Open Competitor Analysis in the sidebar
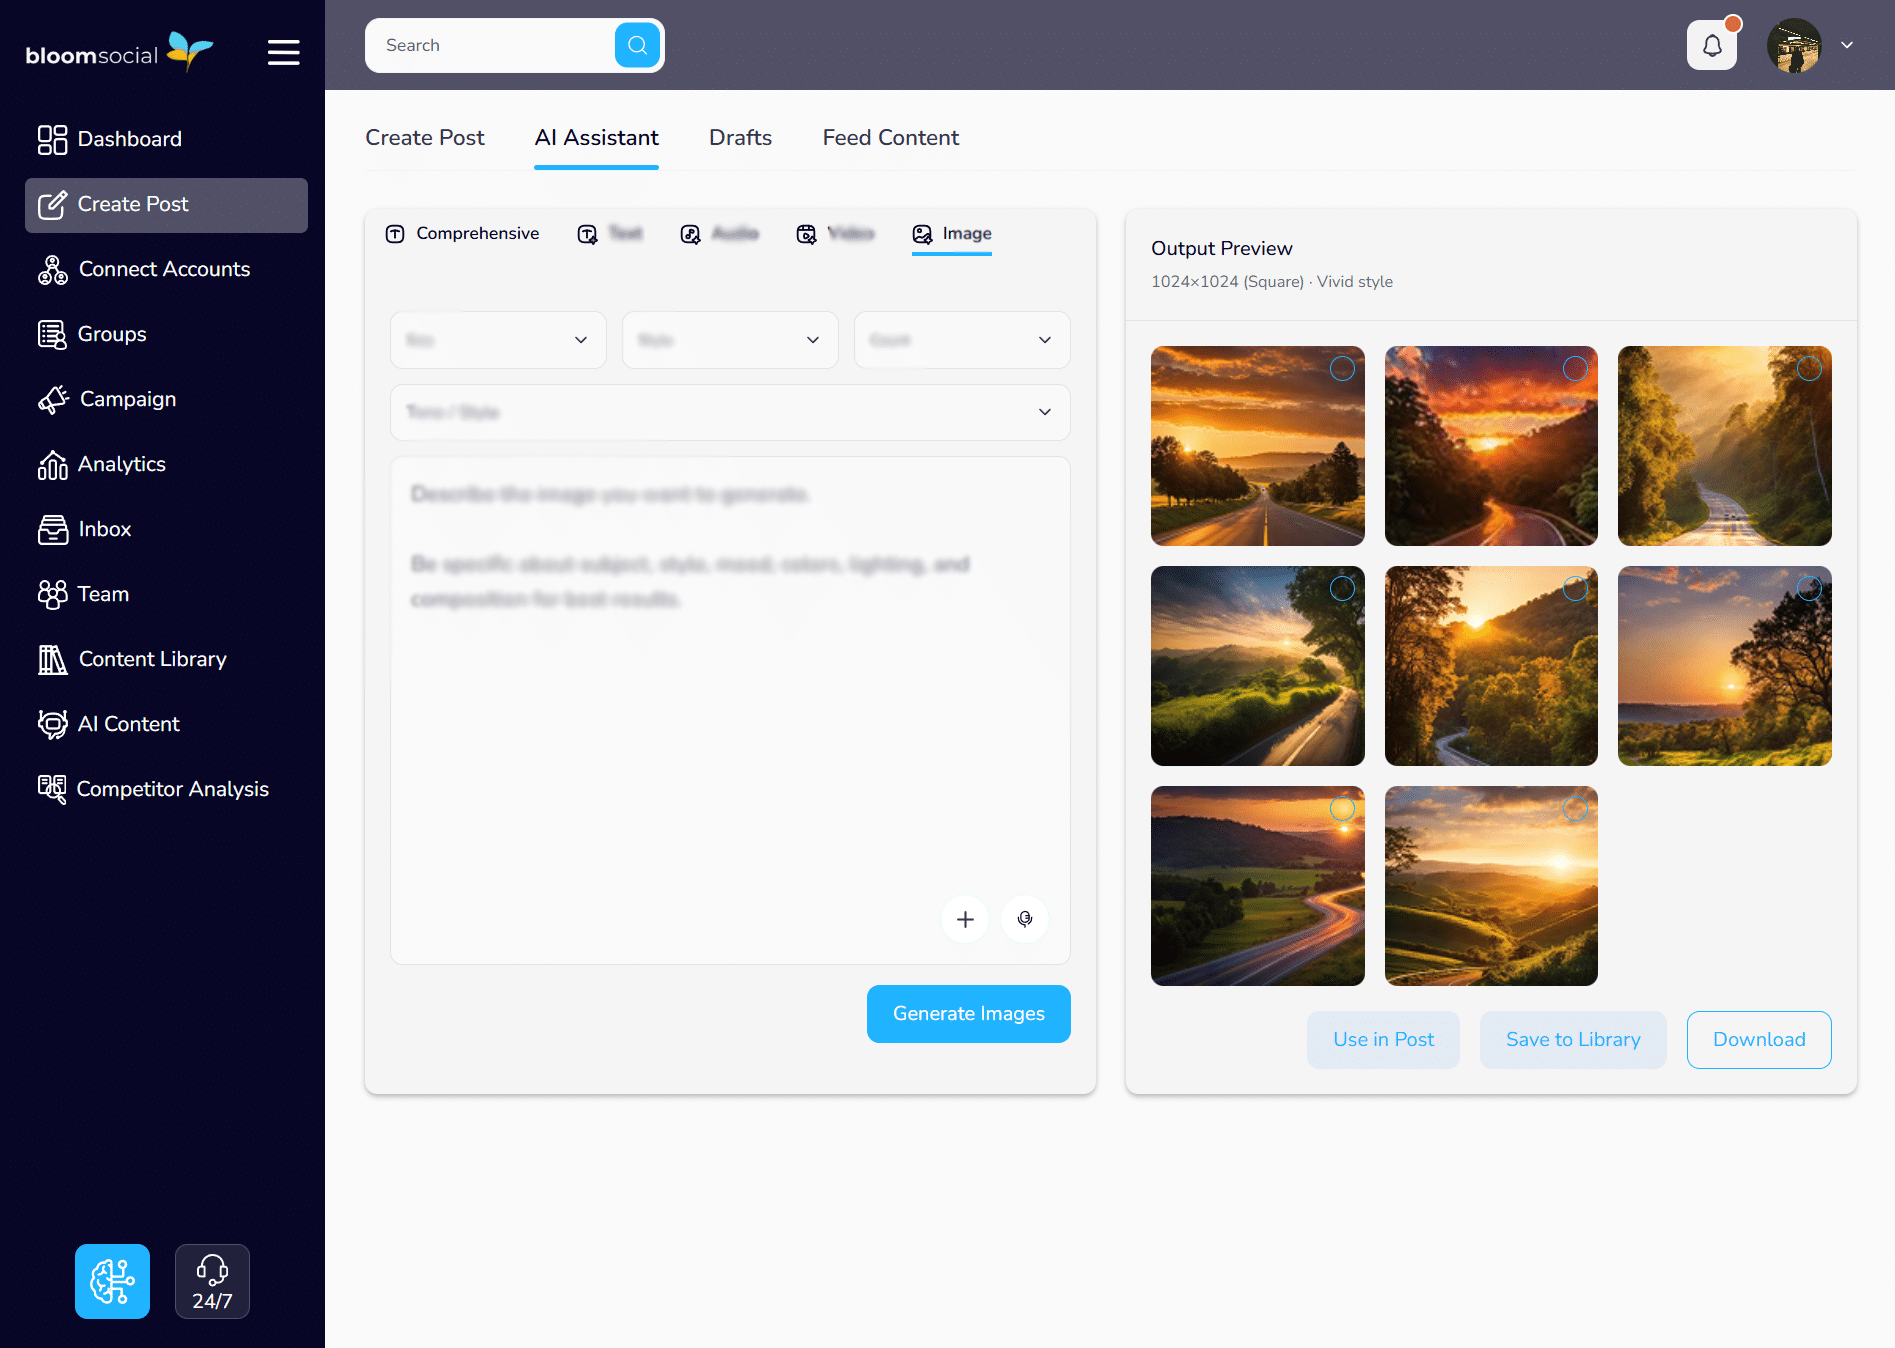1895x1348 pixels. tap(166, 789)
